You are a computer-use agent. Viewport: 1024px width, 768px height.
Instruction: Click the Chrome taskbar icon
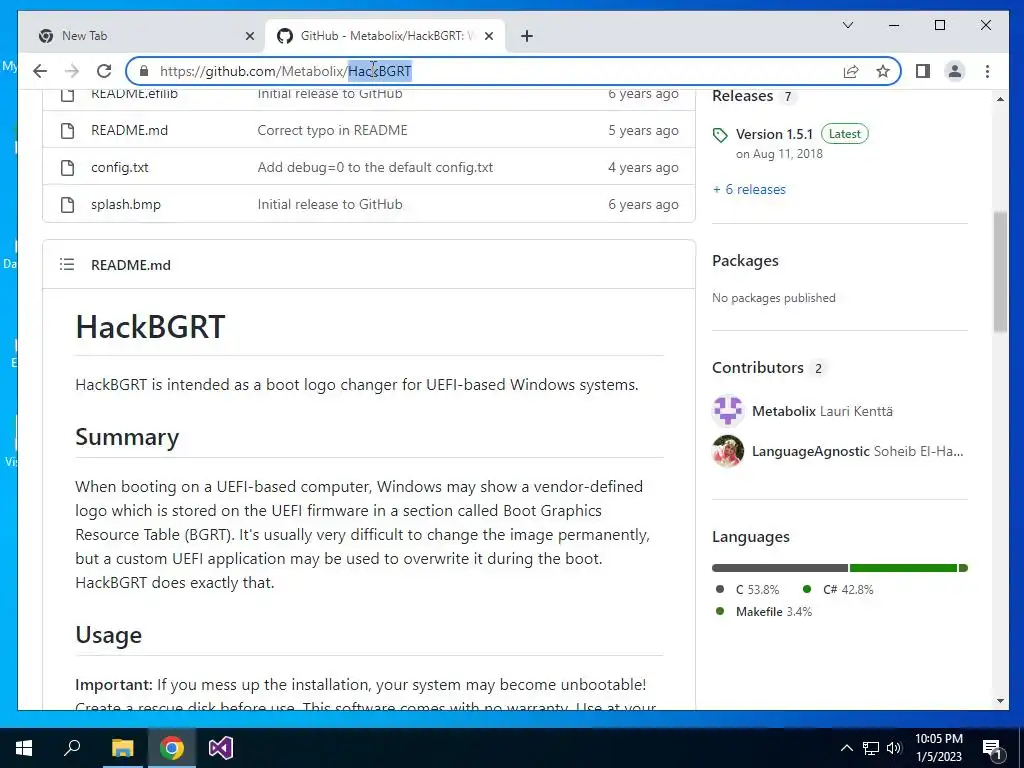pos(172,748)
